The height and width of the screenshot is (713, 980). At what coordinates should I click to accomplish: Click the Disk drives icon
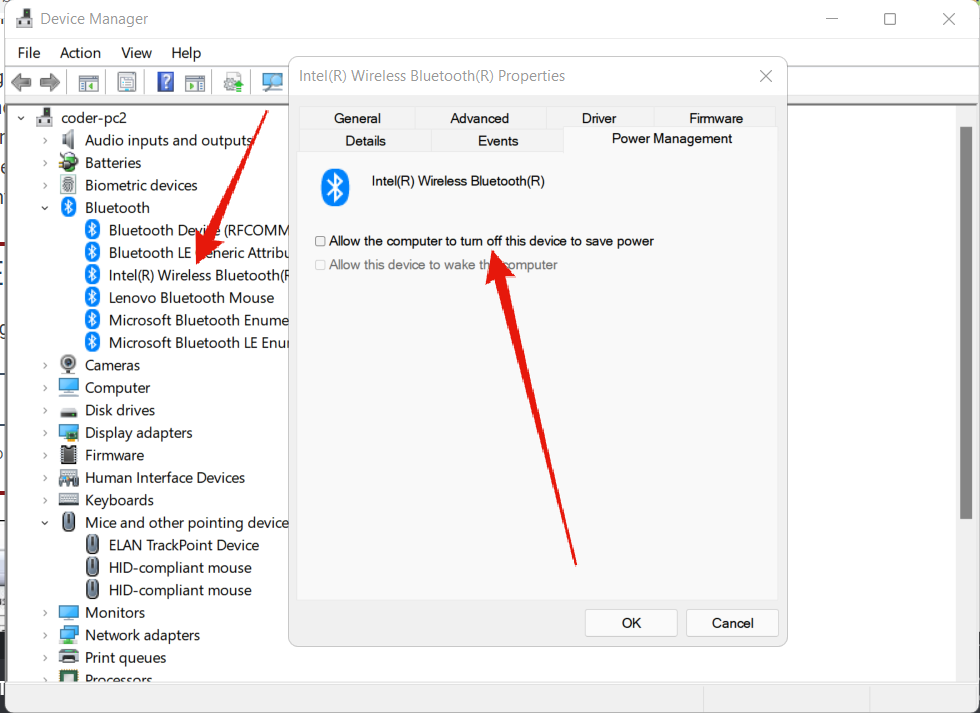68,412
